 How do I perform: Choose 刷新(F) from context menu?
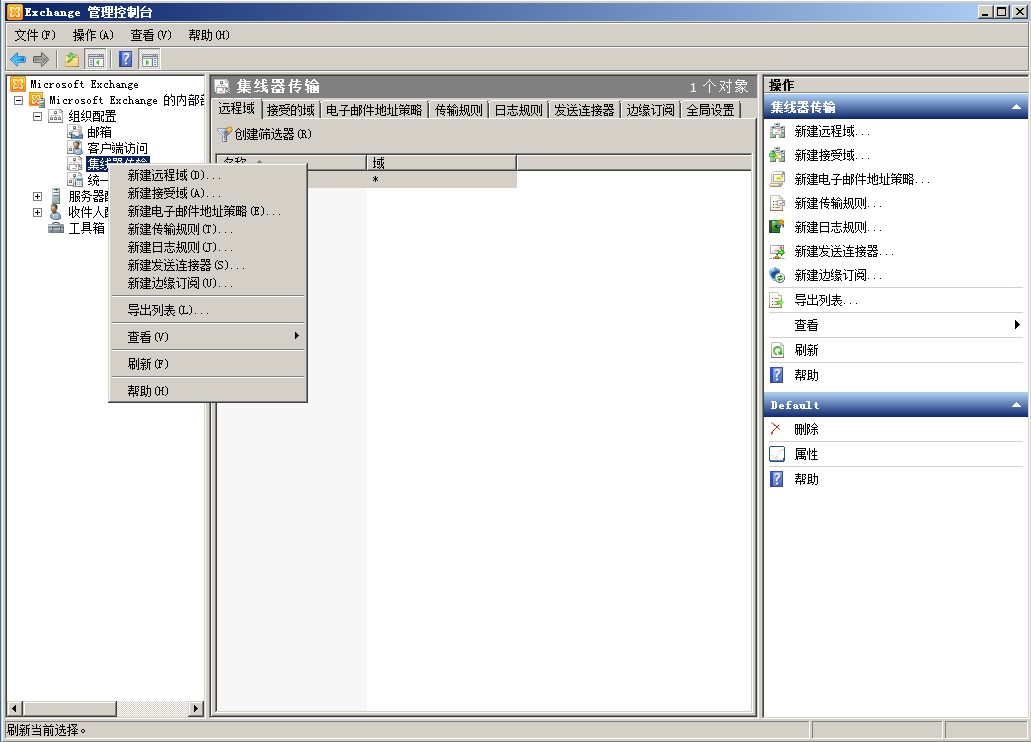pos(208,364)
